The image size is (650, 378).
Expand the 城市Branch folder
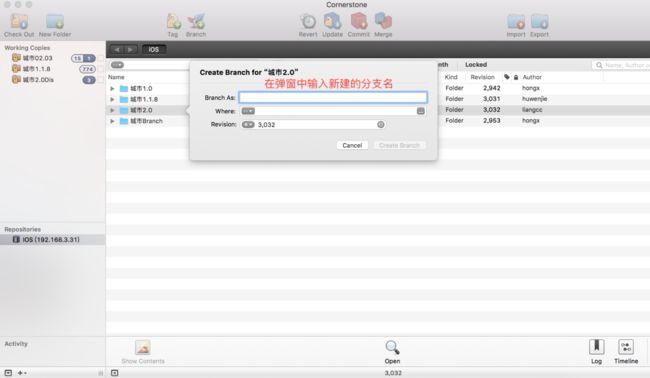[x=112, y=121]
